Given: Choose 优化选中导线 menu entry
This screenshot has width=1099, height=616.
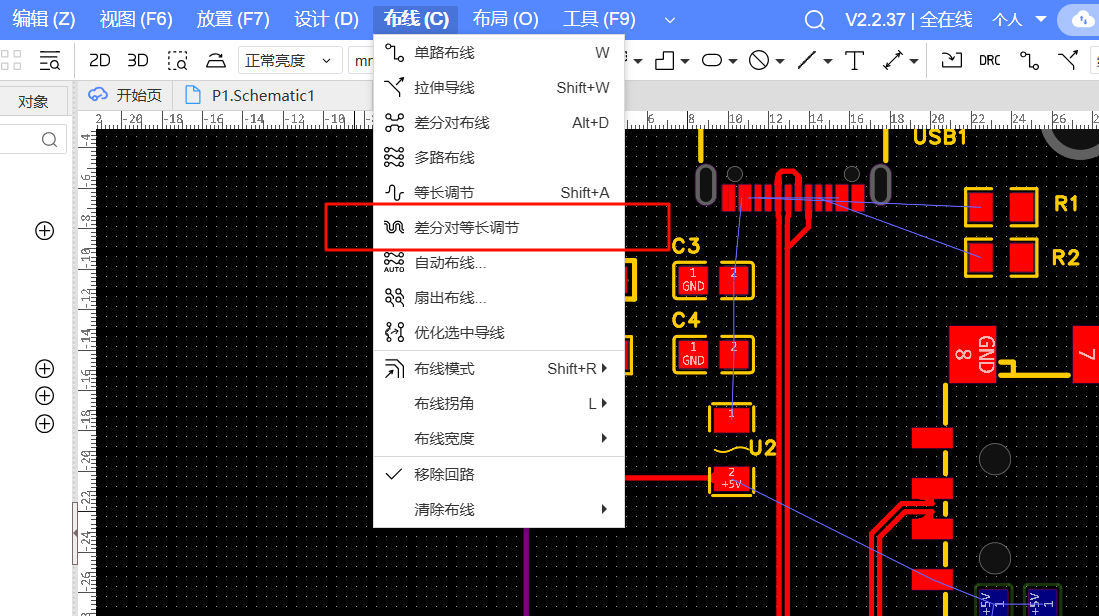Looking at the screenshot, I should click(x=498, y=333).
